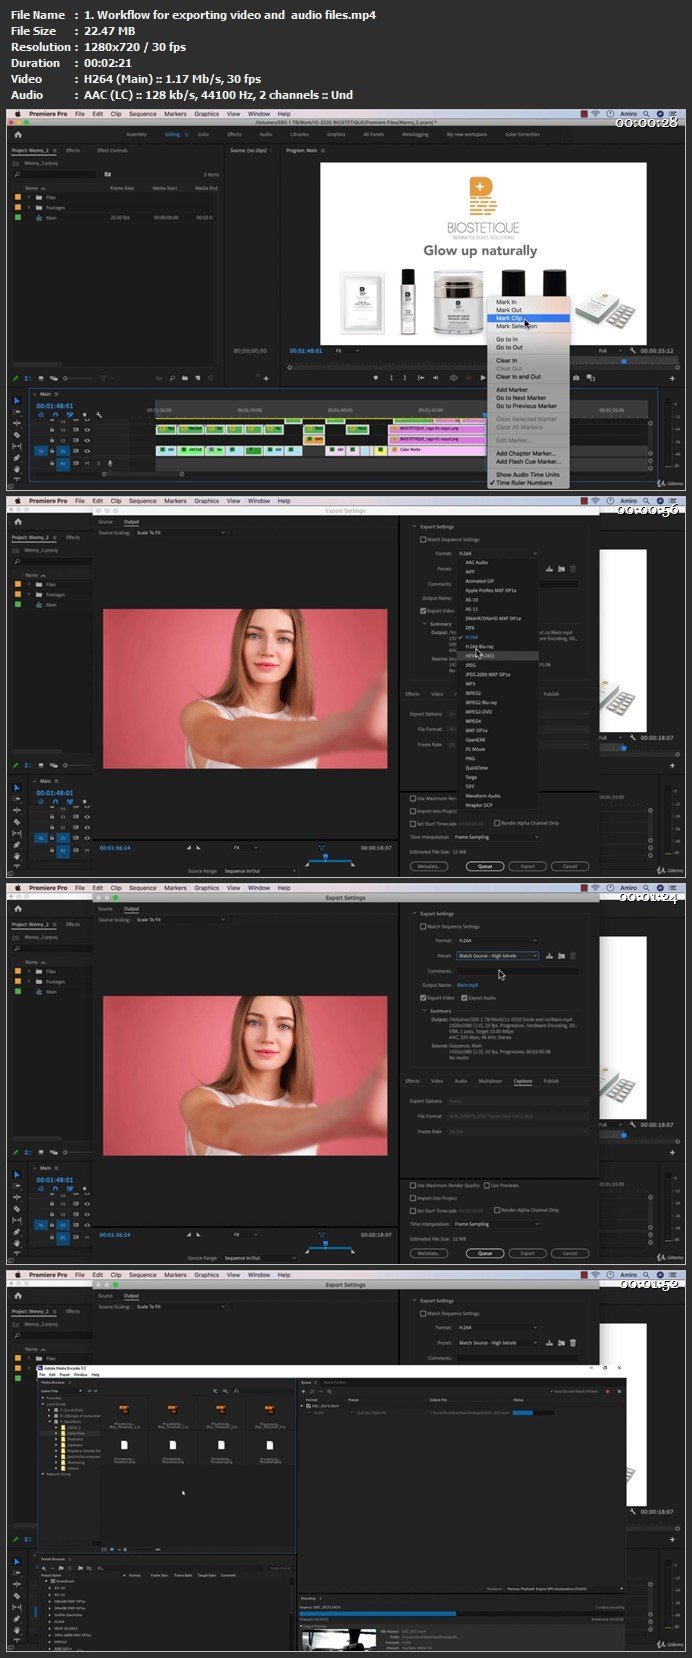Image resolution: width=692 pixels, height=1658 pixels.
Task: Click the Queue button in the 00:01:24 frame
Action: pos(485,1253)
